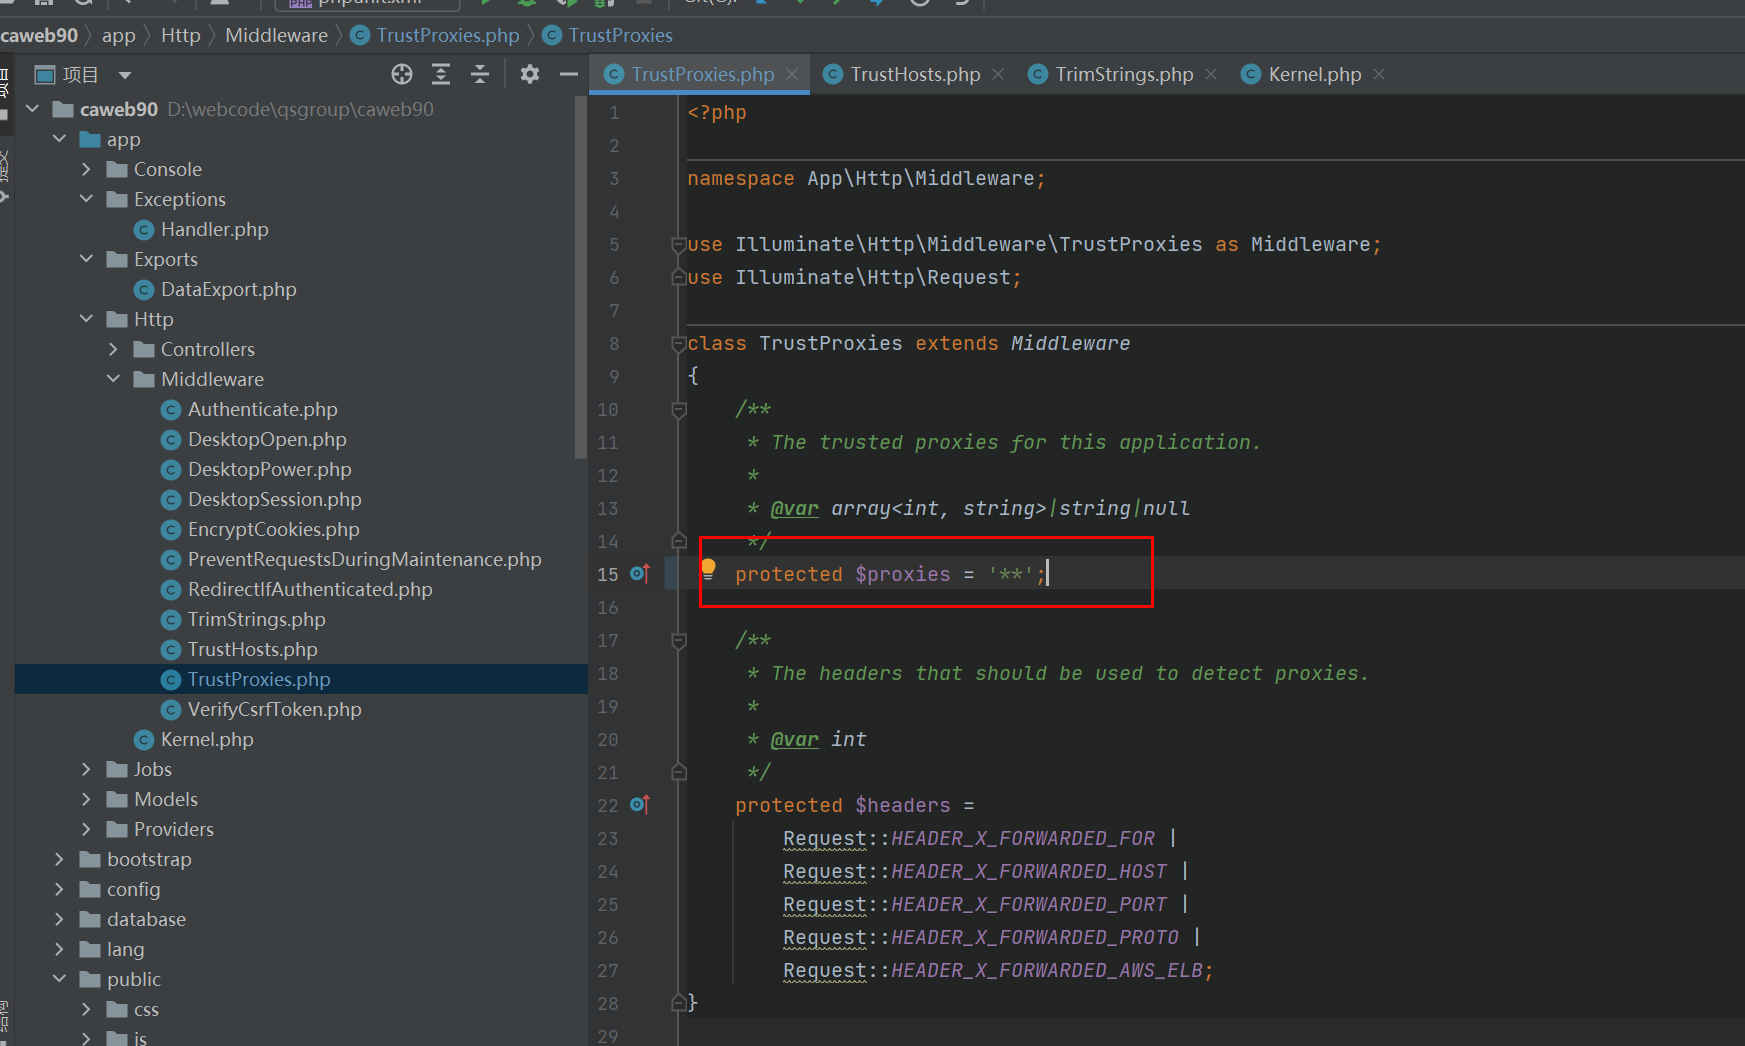The height and width of the screenshot is (1046, 1745).
Task: Select Authenticate.php file
Action: [262, 409]
